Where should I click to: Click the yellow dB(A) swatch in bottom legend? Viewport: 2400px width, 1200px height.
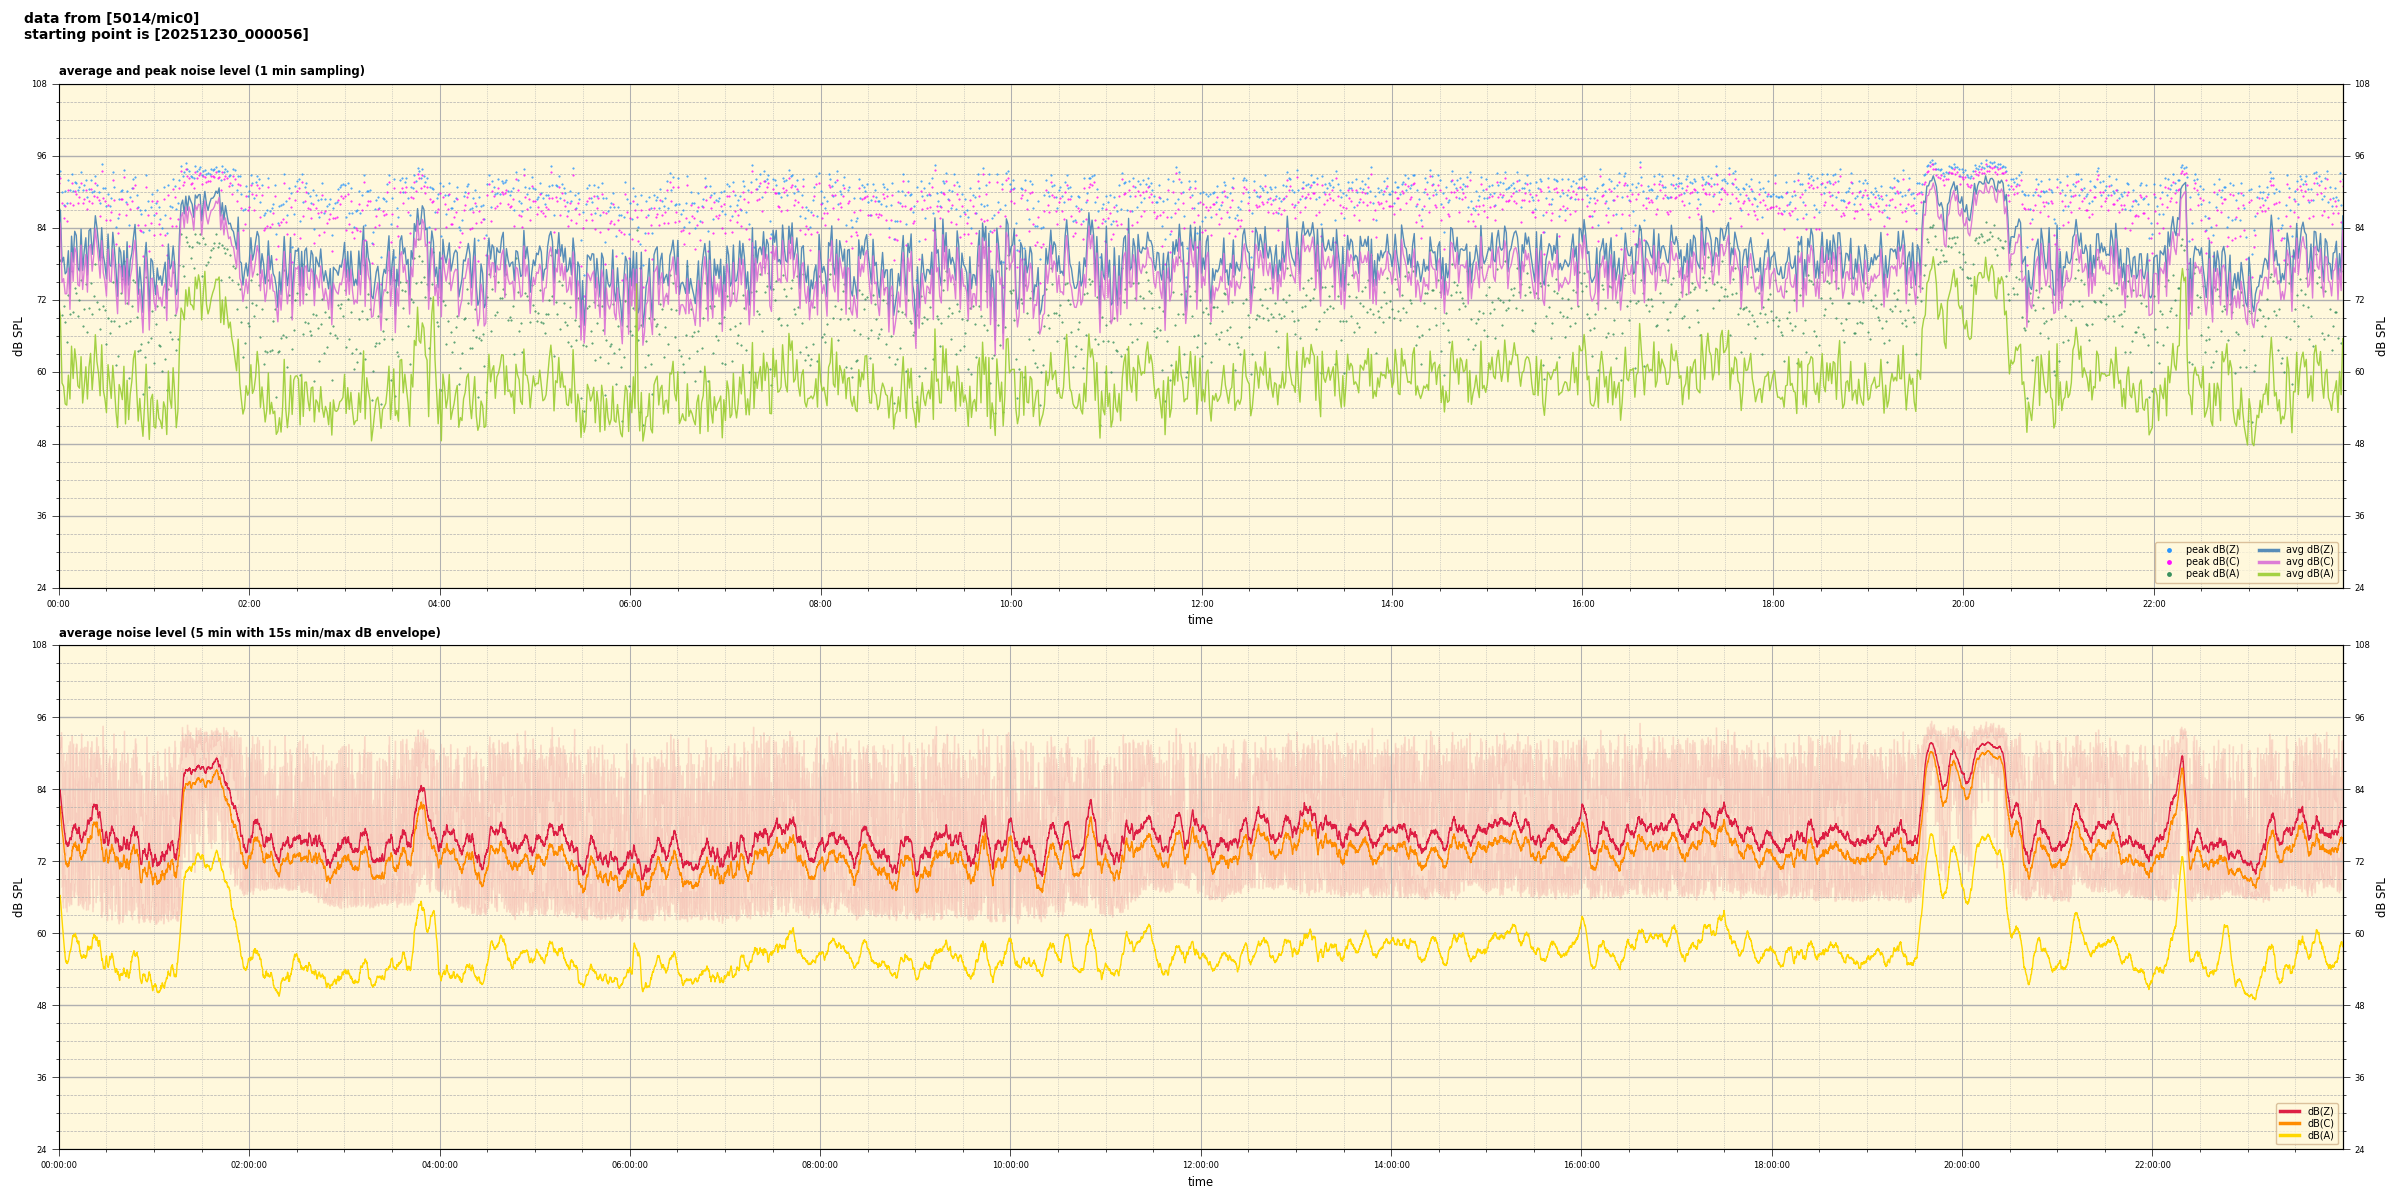pos(2289,1135)
